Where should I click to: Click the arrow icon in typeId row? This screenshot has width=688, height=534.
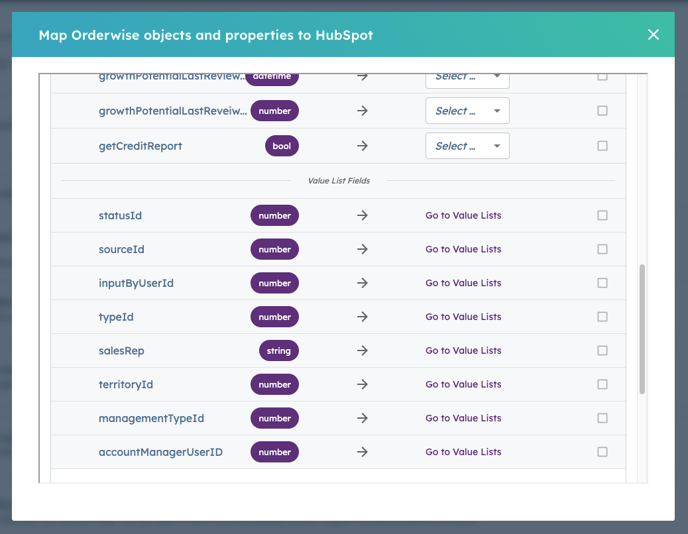coord(362,317)
